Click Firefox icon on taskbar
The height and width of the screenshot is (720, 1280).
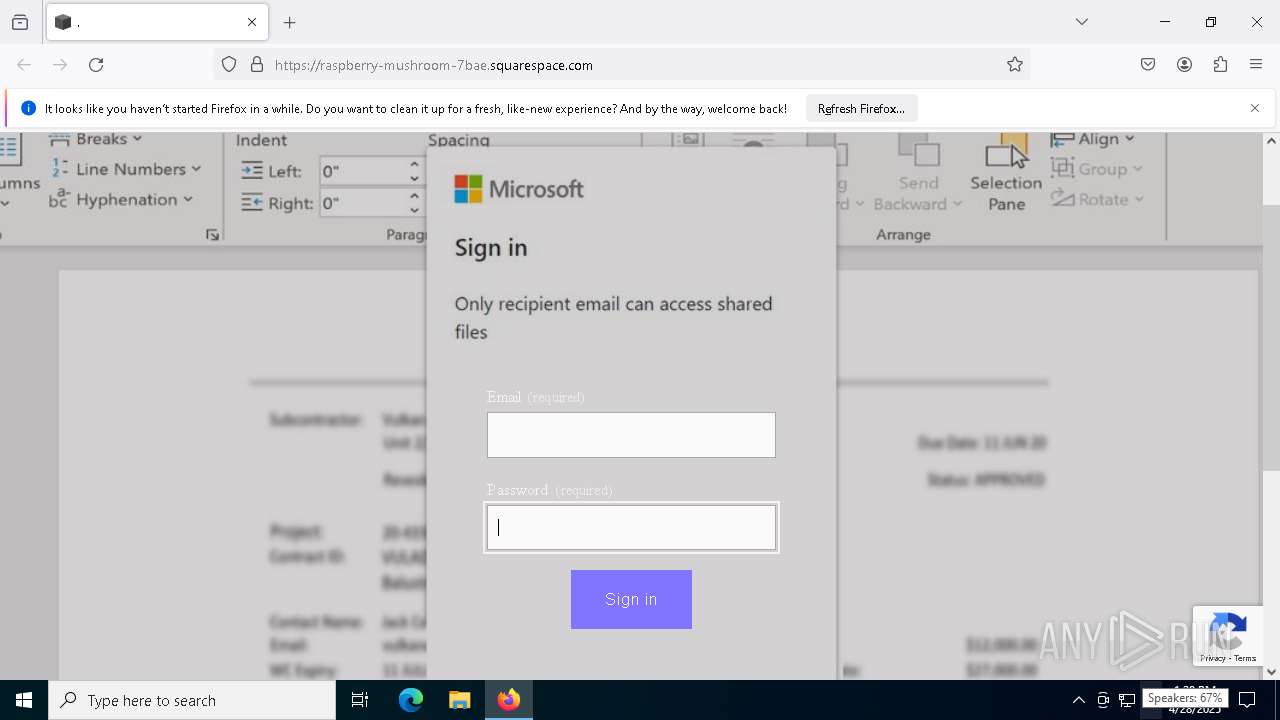point(509,700)
